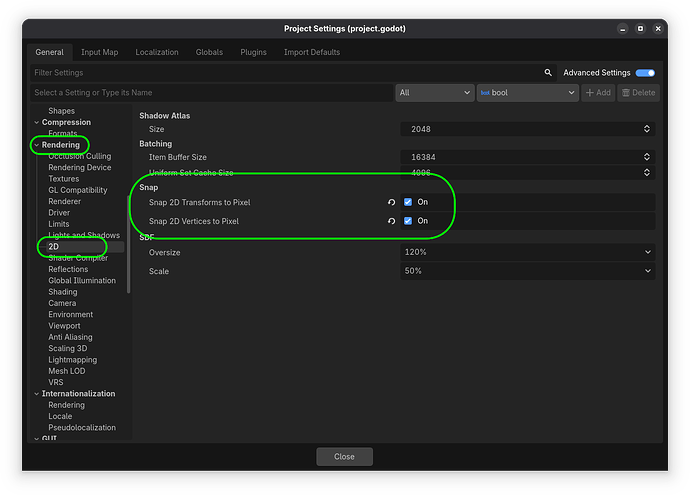Open the Import Defaults tab
The height and width of the screenshot is (495, 690).
311,52
